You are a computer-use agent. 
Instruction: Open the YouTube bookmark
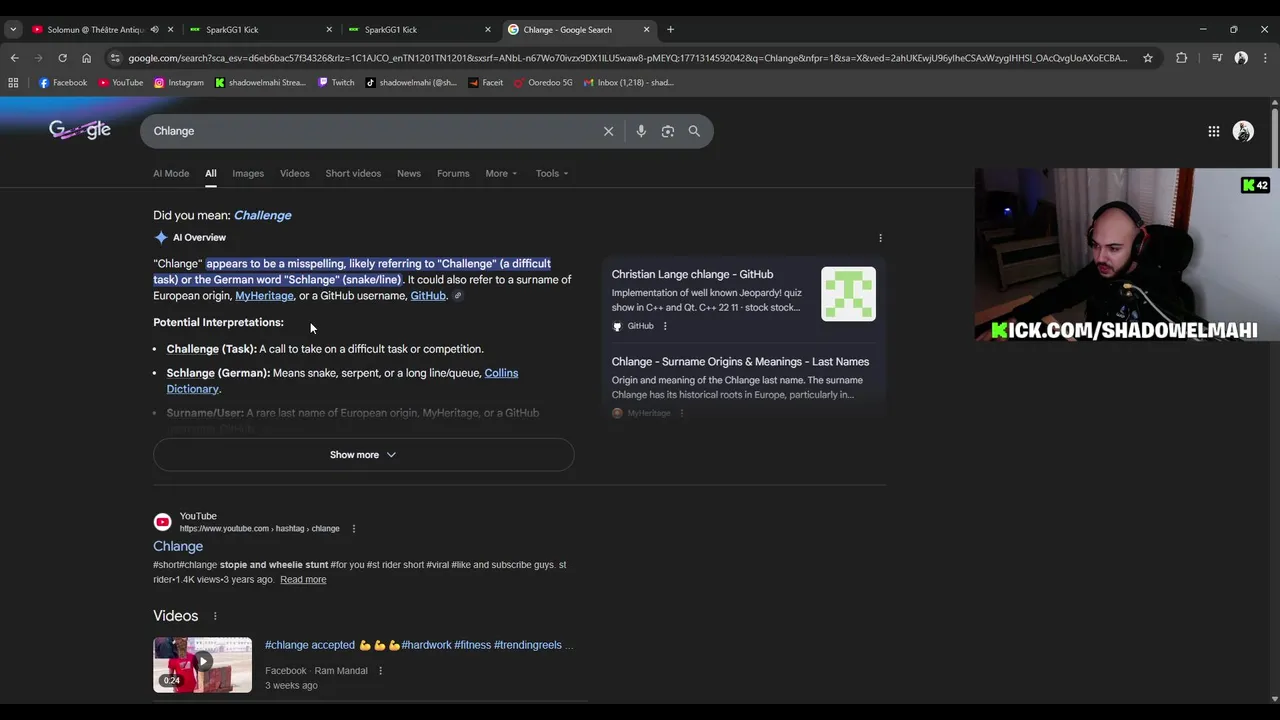pyautogui.click(x=121, y=83)
